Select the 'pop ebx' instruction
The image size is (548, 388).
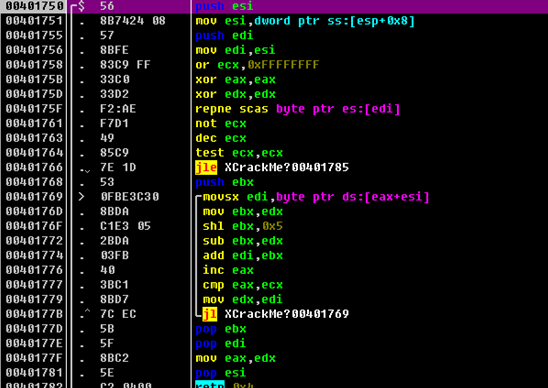(221, 329)
